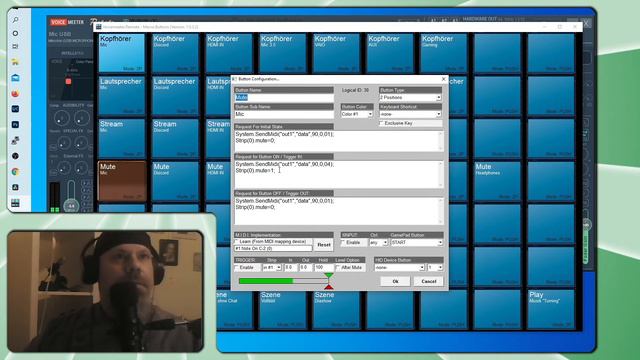The image size is (640, 360).
Task: Enable the Exclusive Key checkbox
Action: 382,123
